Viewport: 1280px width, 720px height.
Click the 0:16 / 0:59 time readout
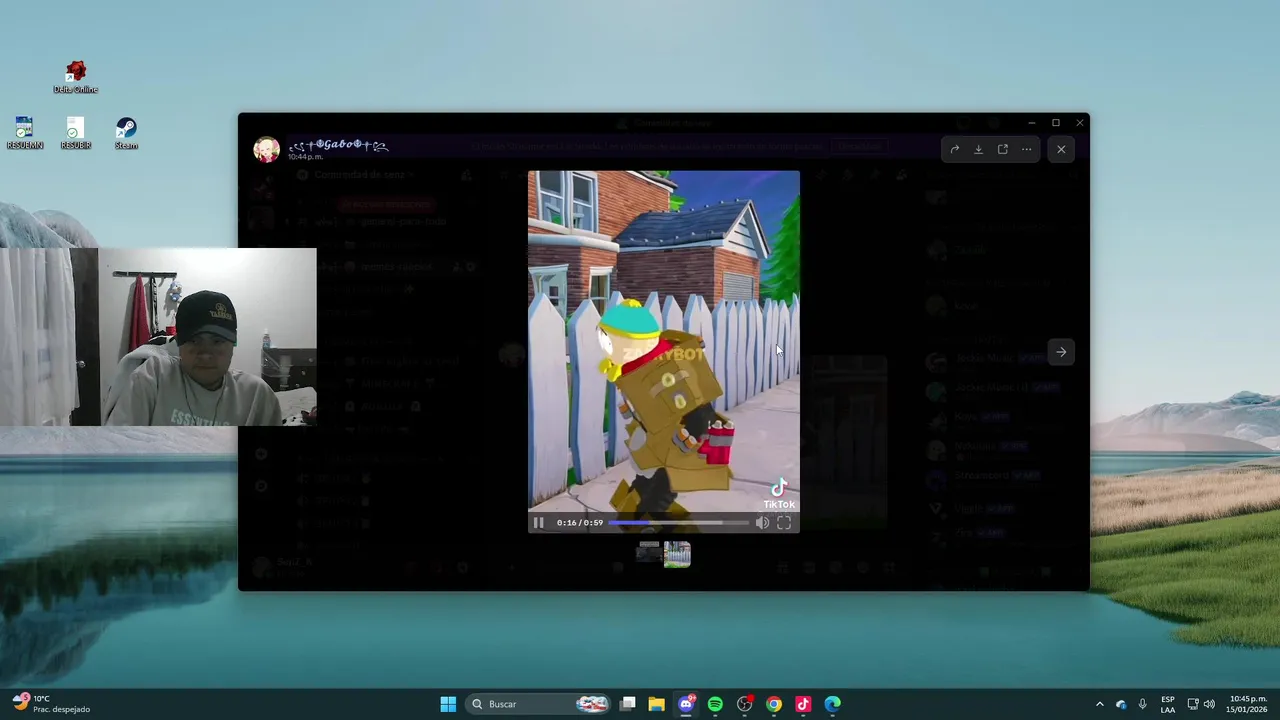tap(580, 523)
